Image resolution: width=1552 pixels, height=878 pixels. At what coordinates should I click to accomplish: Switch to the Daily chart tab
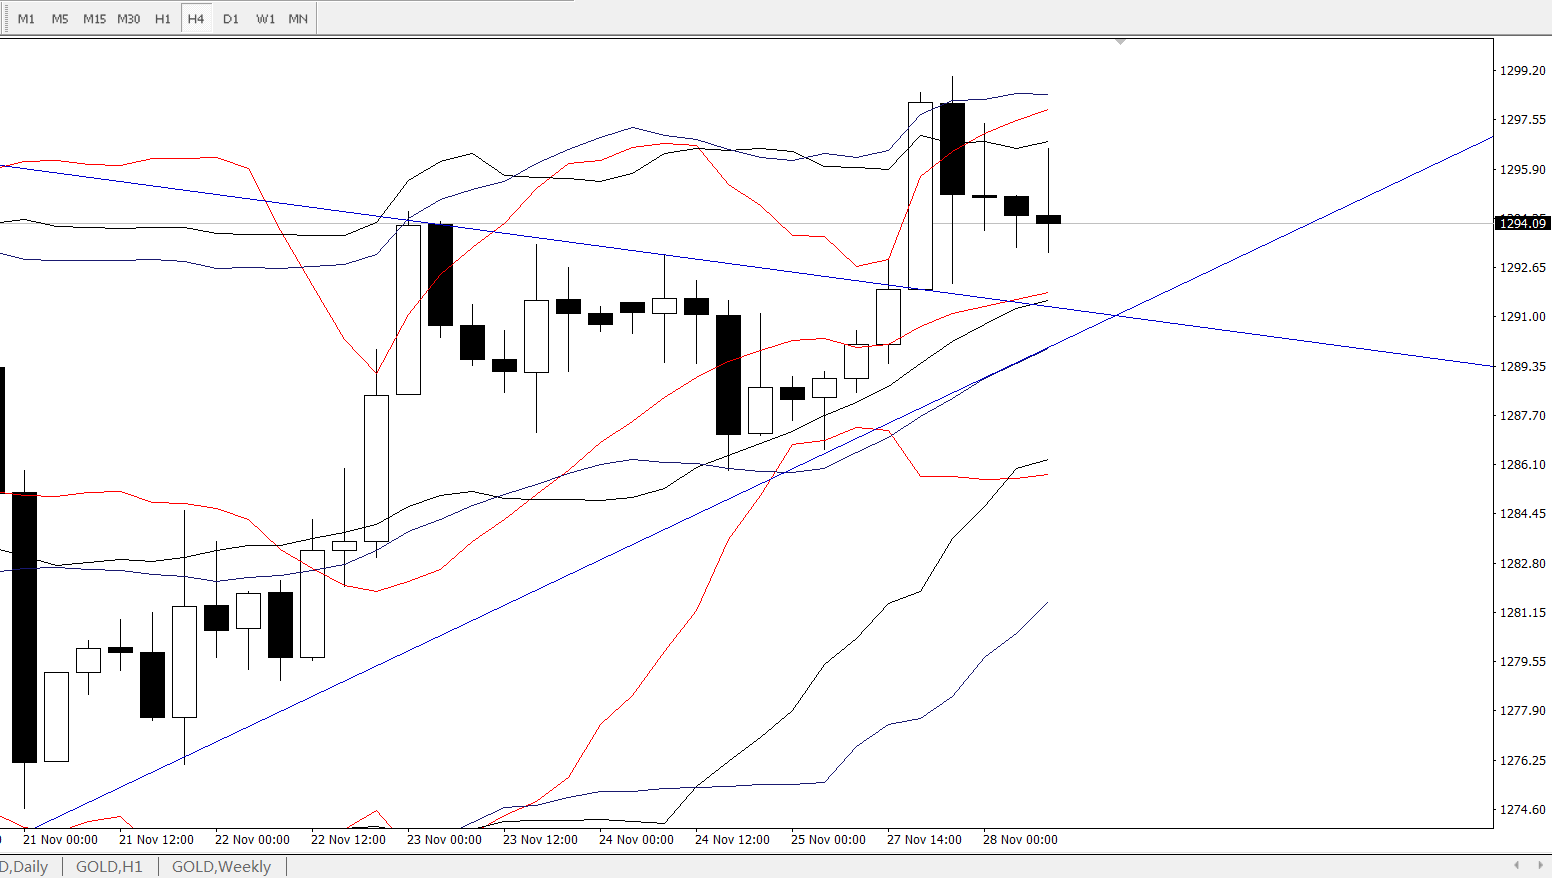[25, 866]
